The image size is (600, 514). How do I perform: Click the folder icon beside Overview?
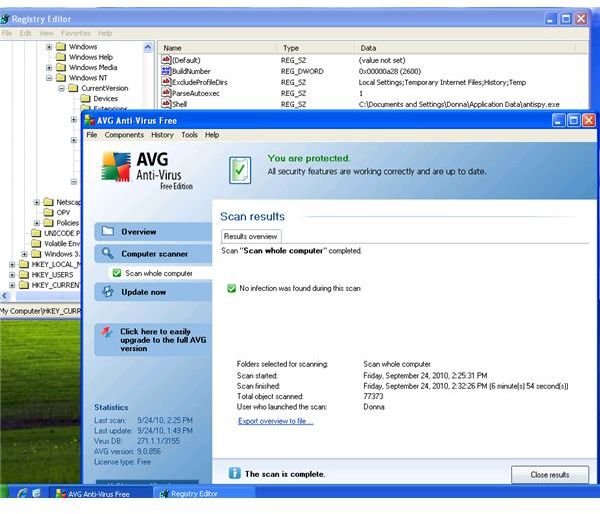(x=108, y=231)
